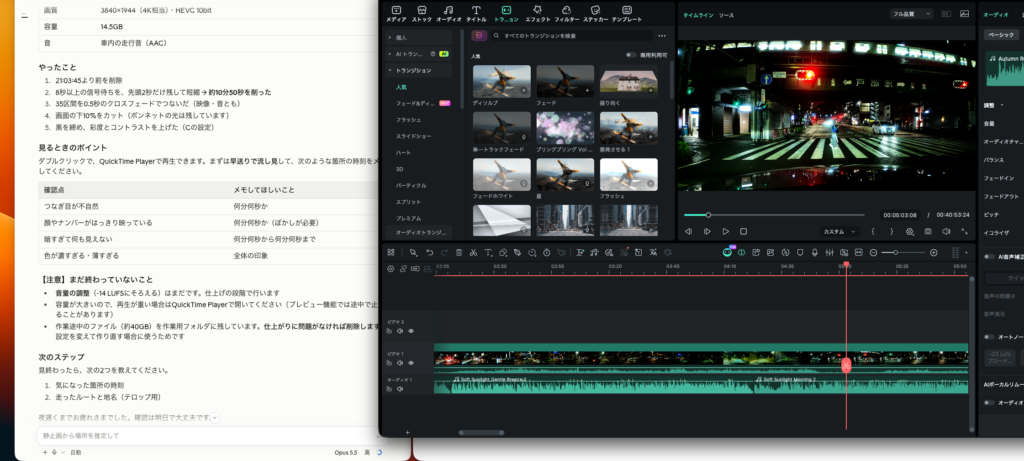This screenshot has height=461, width=1024.
Task: Open the Templates (テンプレート) tab
Action: pyautogui.click(x=627, y=14)
